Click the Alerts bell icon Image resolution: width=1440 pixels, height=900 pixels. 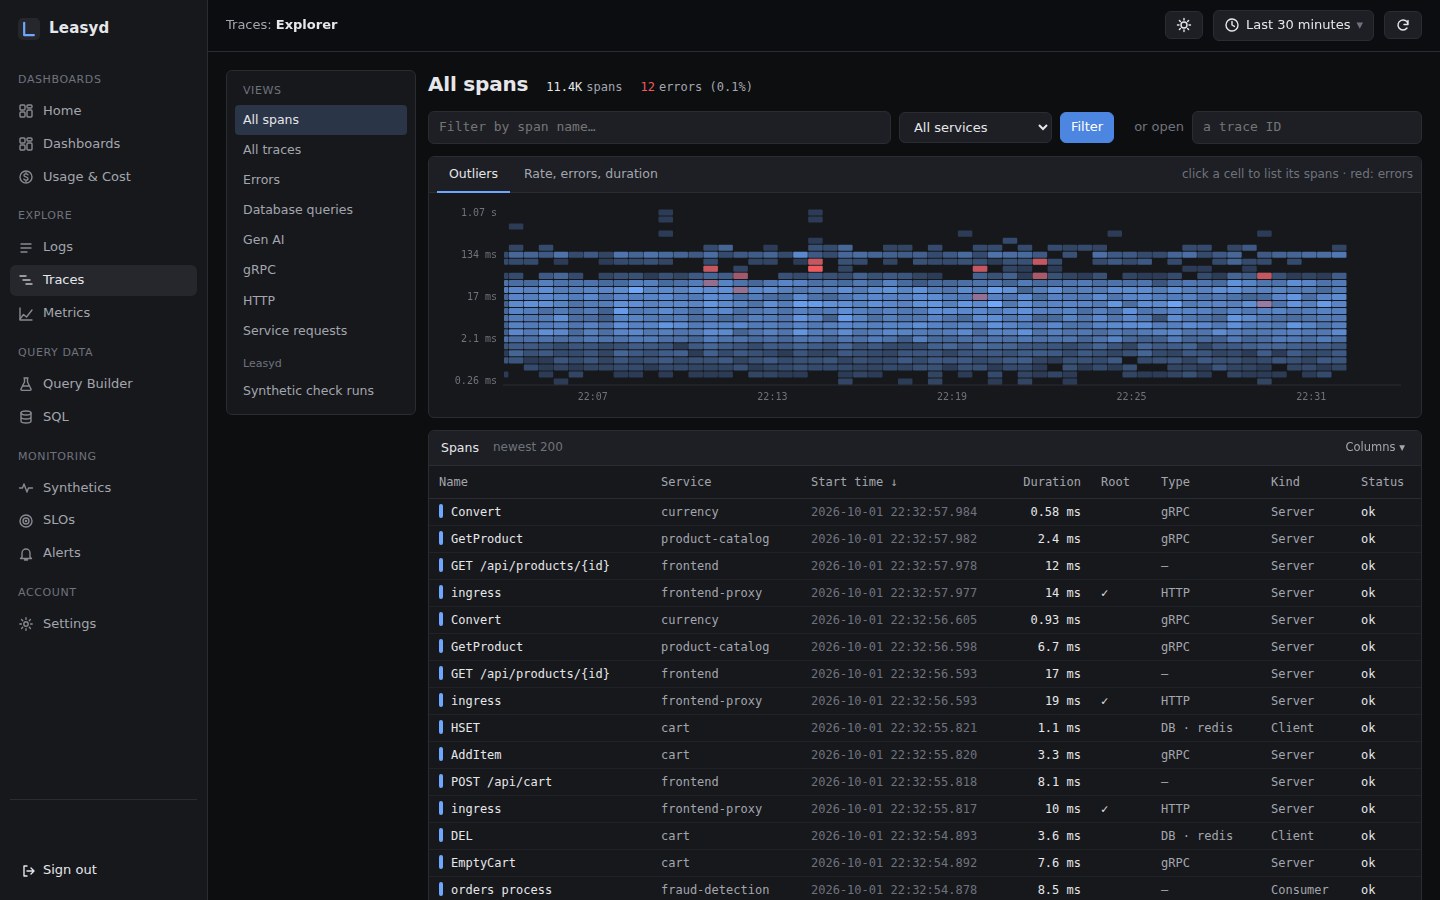26,553
